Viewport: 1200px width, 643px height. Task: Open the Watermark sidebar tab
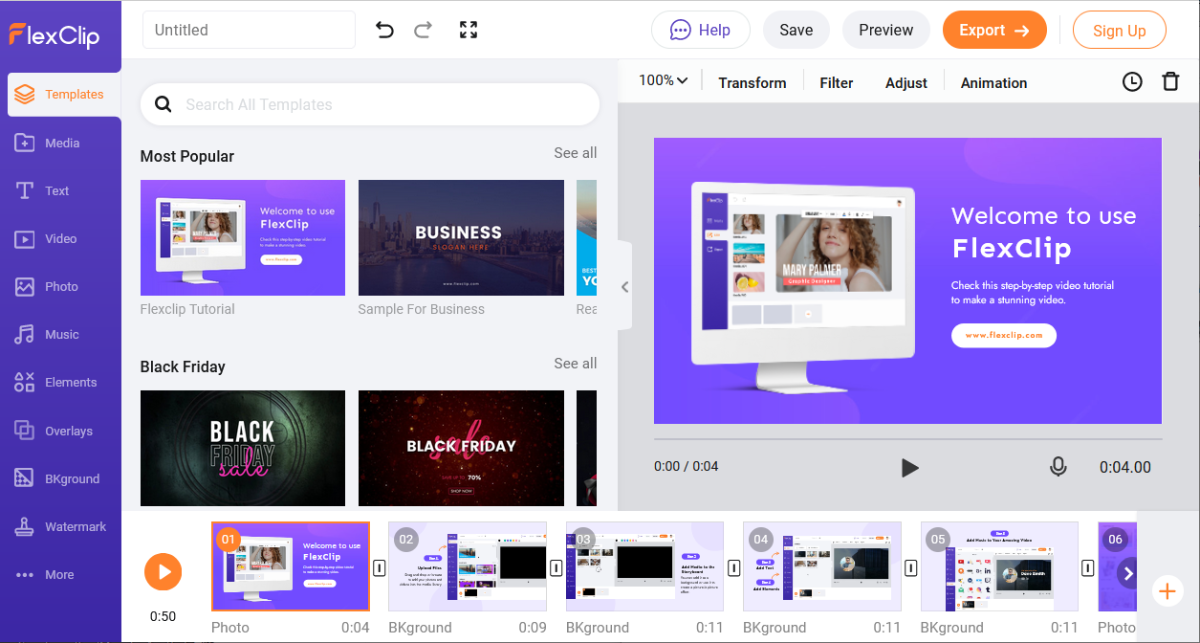pos(61,527)
